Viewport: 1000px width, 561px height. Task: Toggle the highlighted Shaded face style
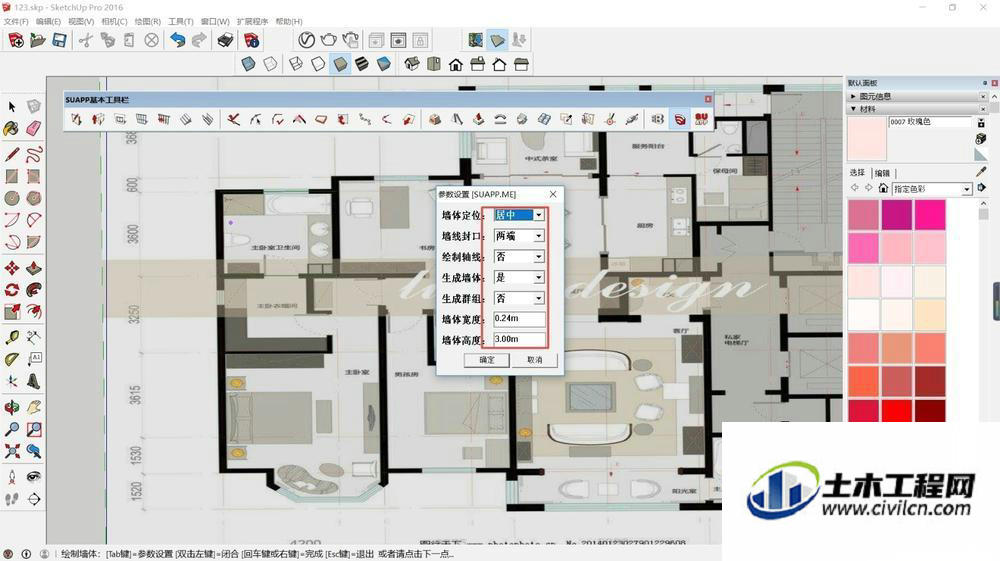340,64
